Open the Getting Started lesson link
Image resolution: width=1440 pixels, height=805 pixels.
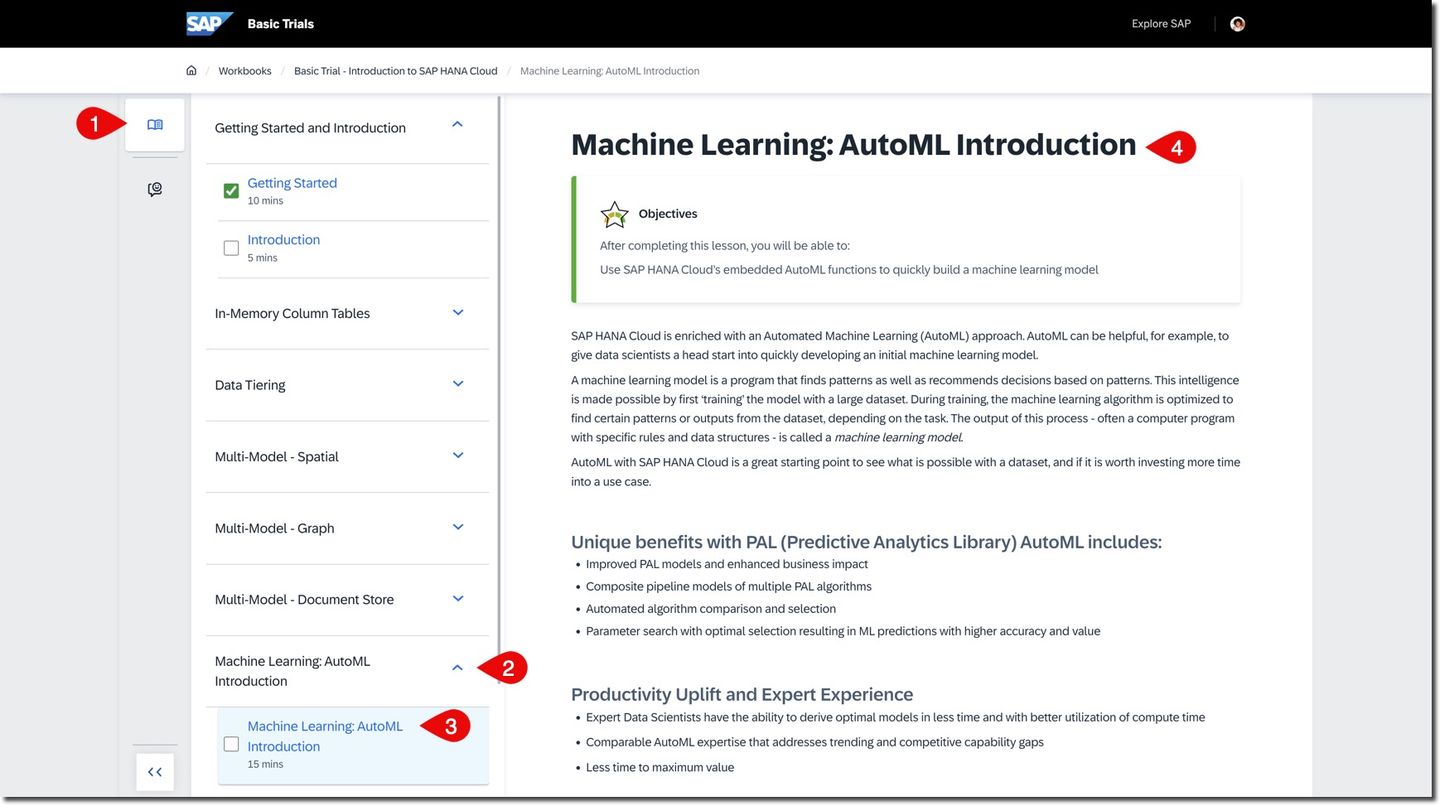pyautogui.click(x=292, y=183)
